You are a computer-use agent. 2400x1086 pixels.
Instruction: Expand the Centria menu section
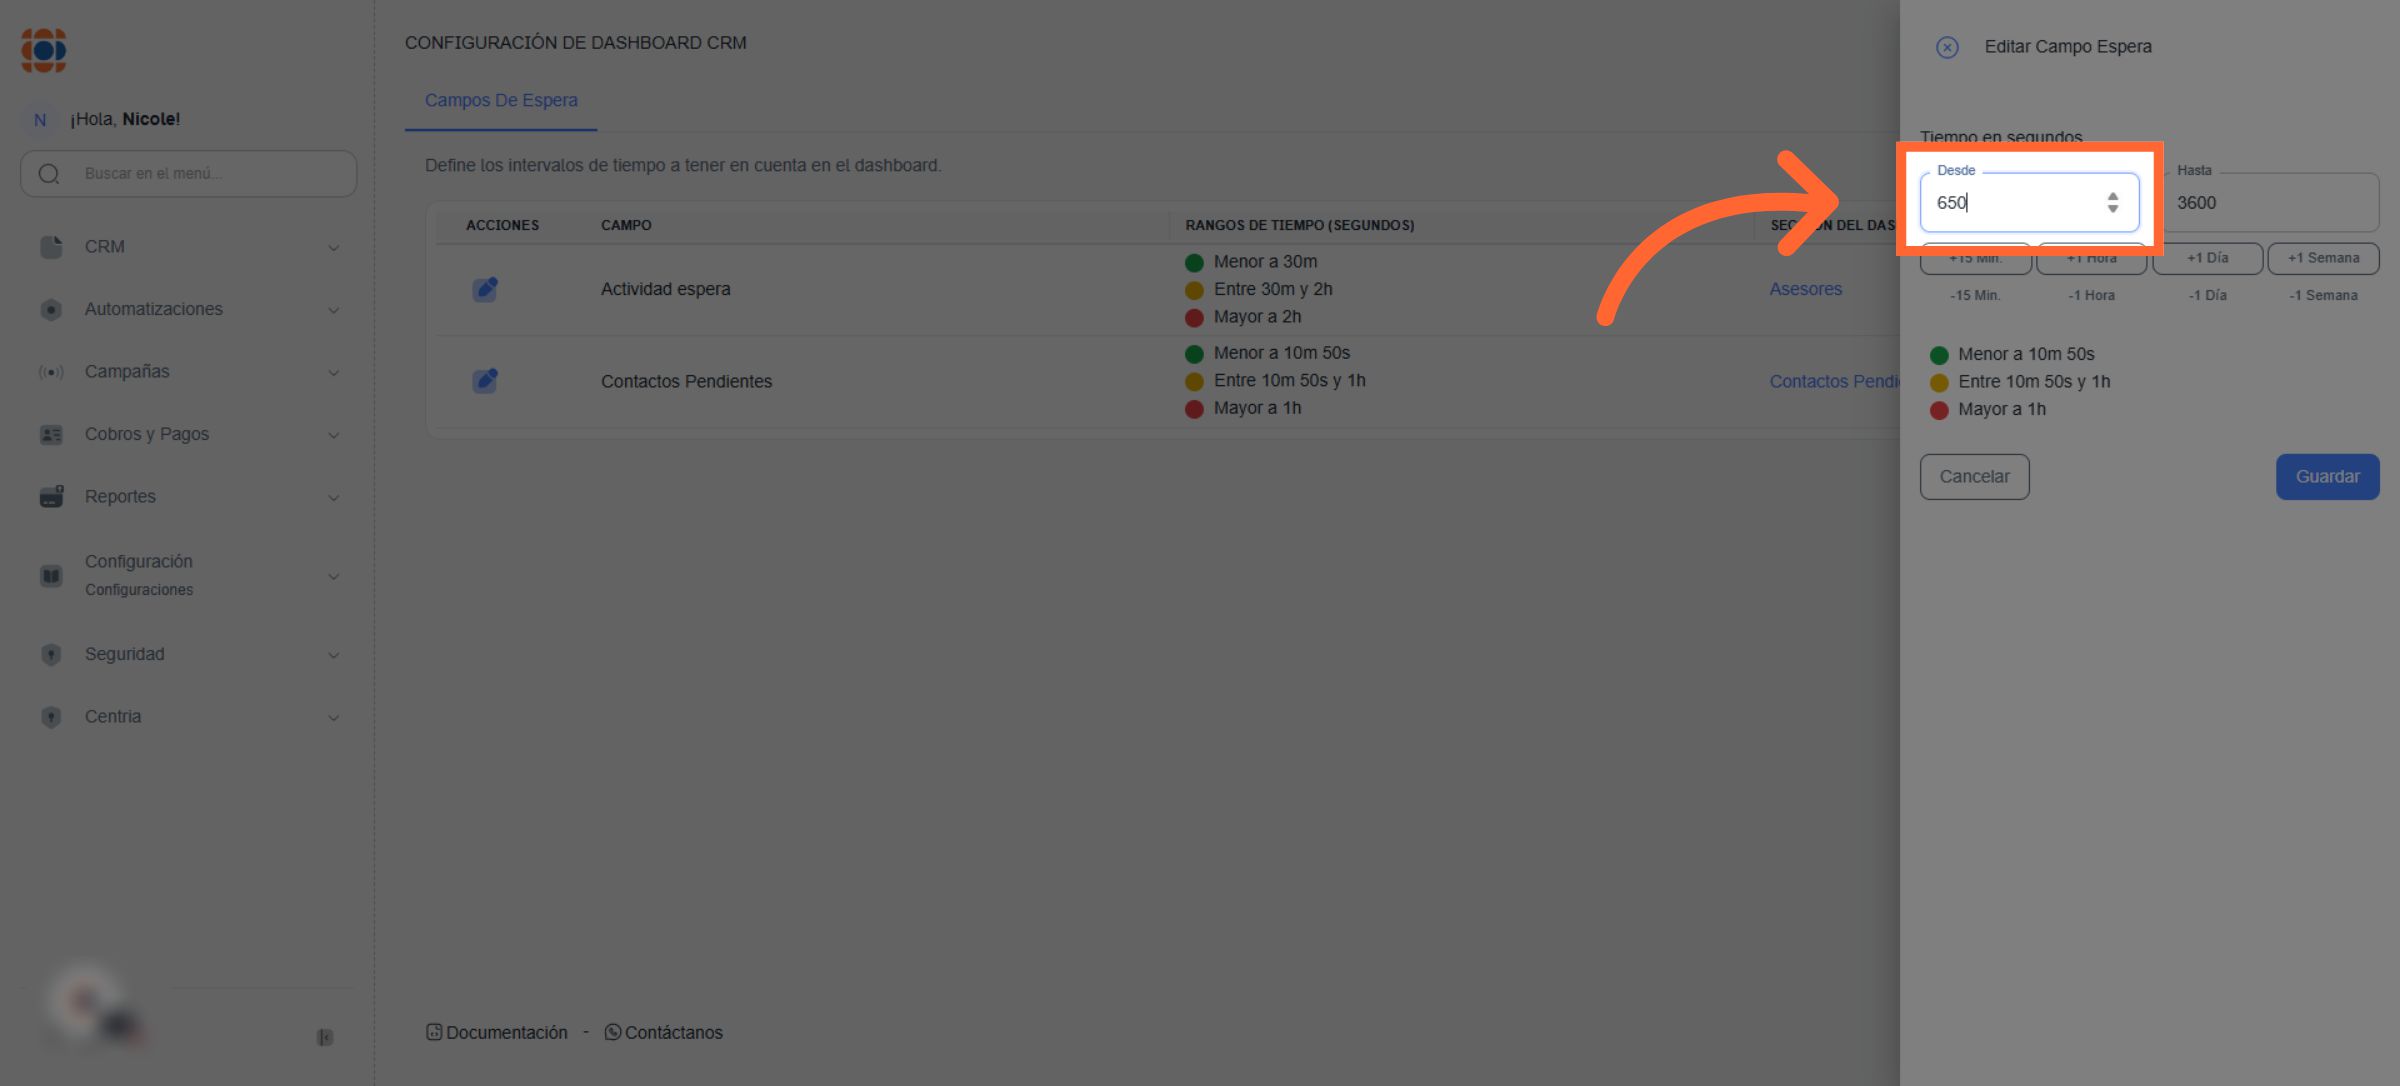(x=334, y=717)
